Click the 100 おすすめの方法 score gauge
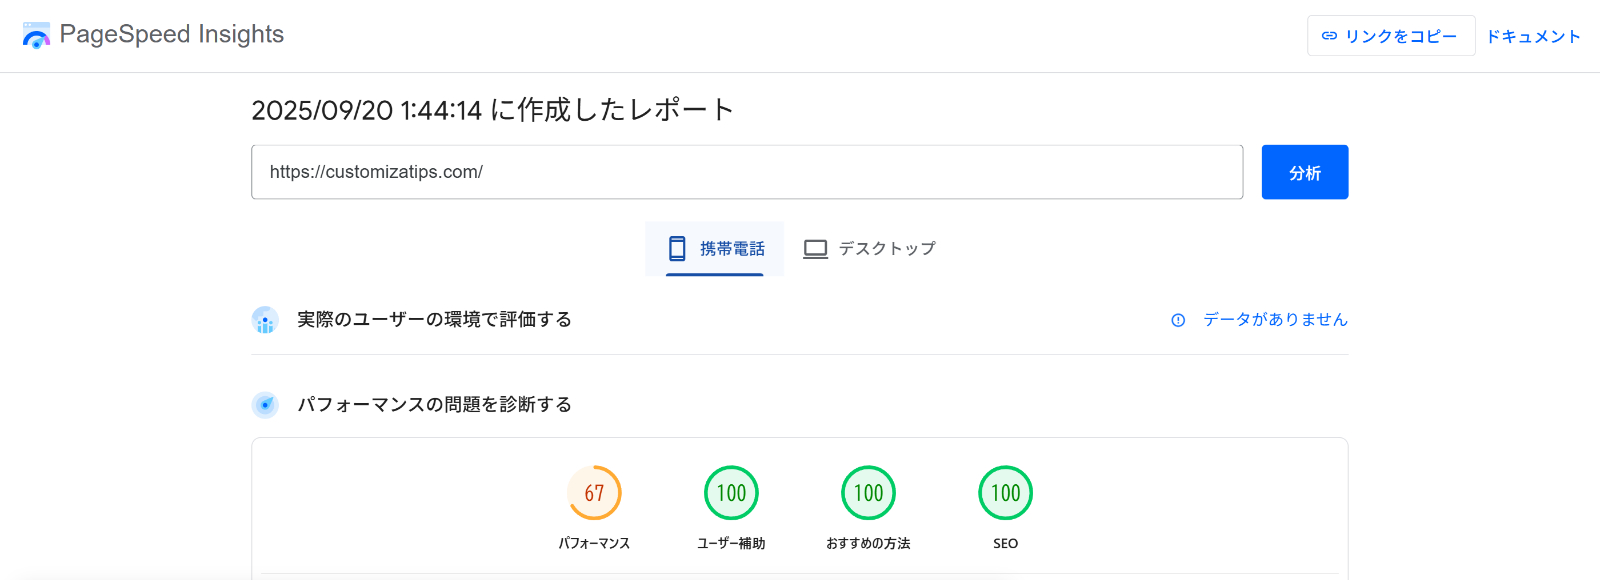Viewport: 1600px width, 580px height. pyautogui.click(x=868, y=493)
